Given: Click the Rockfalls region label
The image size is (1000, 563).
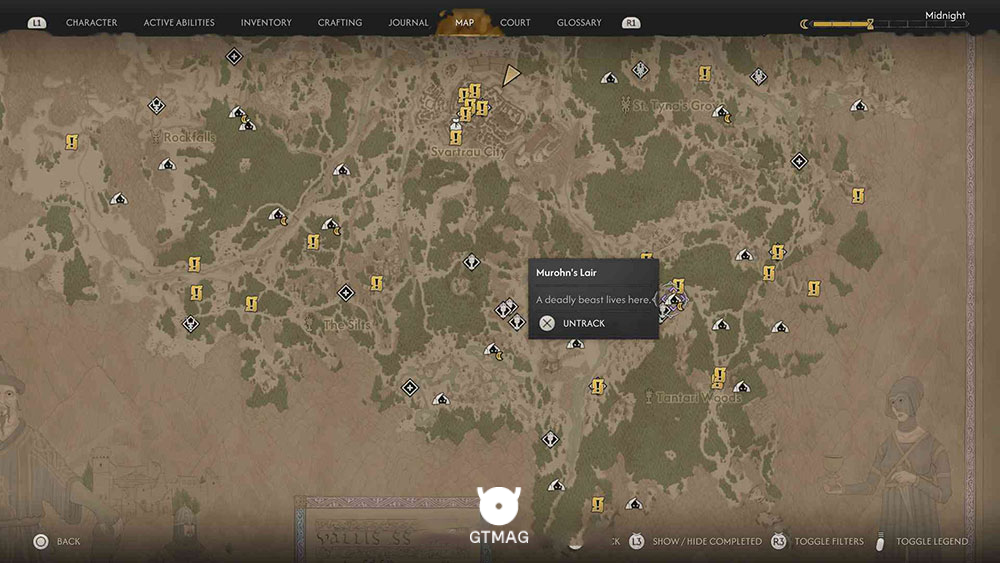Looking at the screenshot, I should [x=189, y=137].
